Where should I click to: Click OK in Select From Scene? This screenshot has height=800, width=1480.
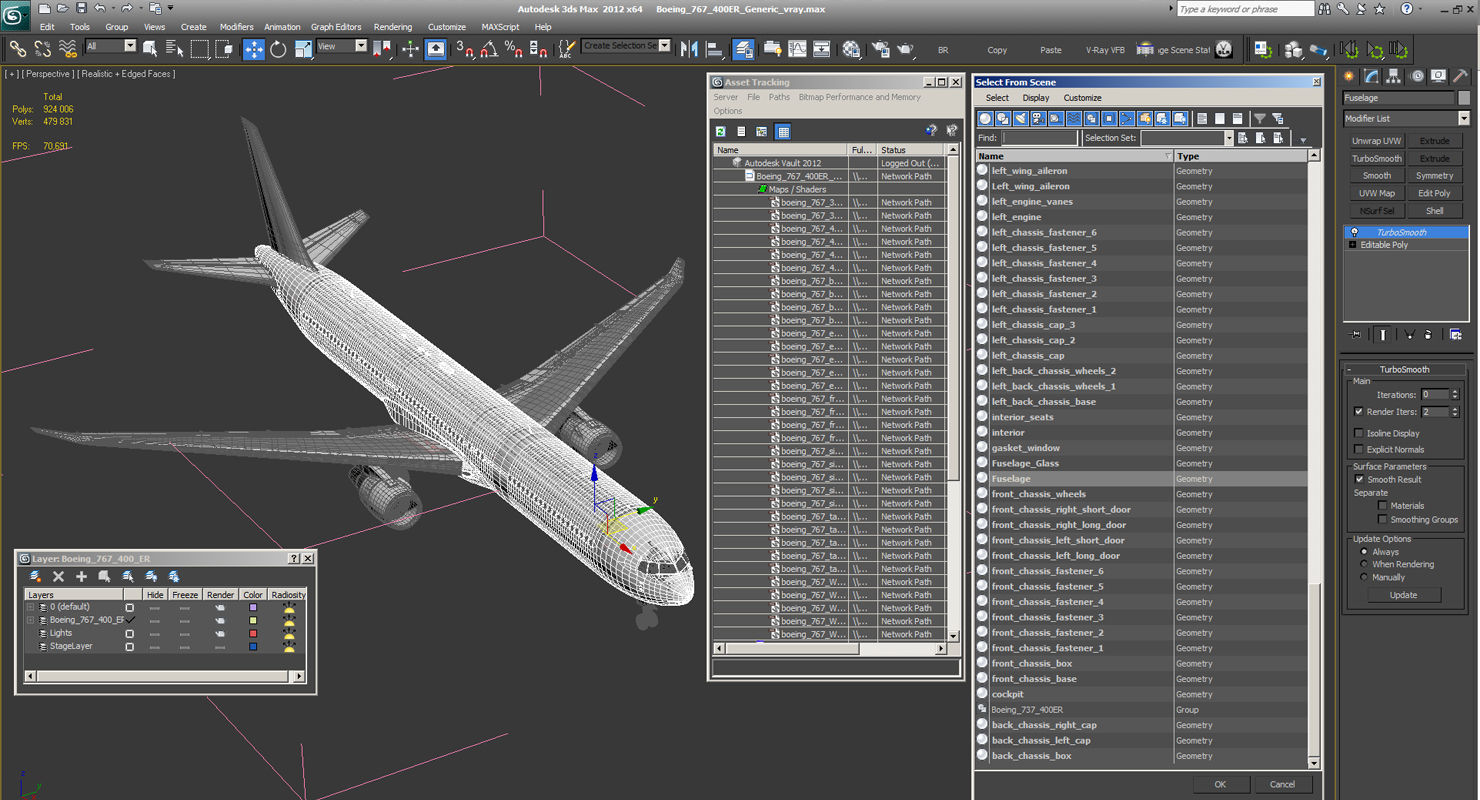[x=1220, y=784]
